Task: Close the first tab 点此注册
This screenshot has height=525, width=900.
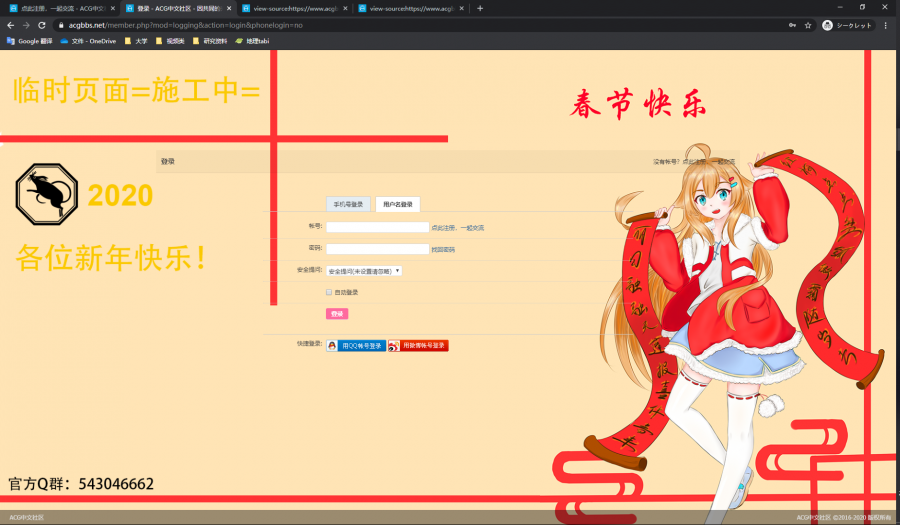Action: (112, 8)
